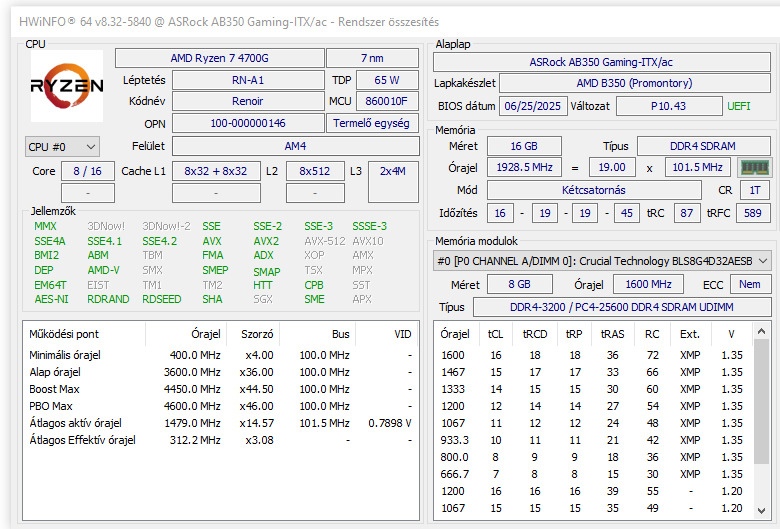Click the AVX2 feature flag
The height and width of the screenshot is (529, 780).
click(x=266, y=241)
